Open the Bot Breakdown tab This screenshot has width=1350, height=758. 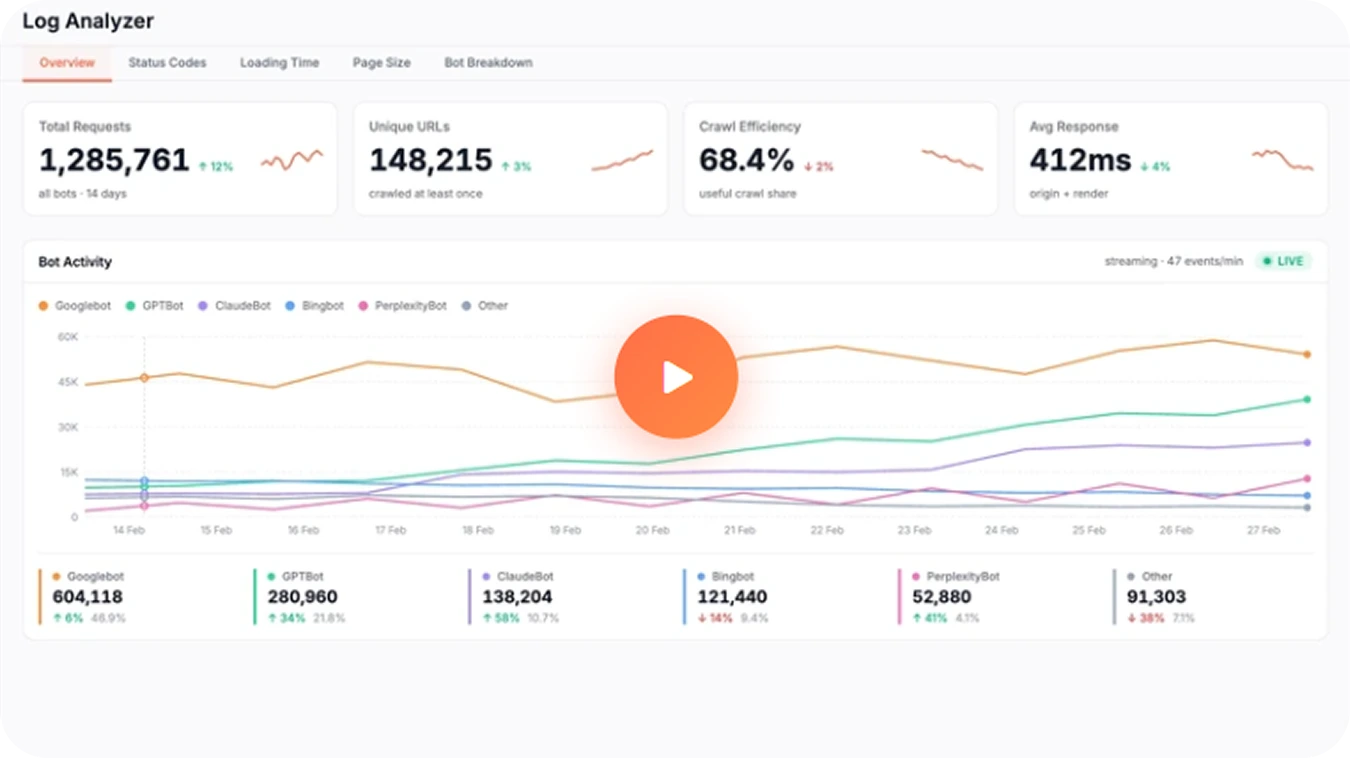[488, 62]
